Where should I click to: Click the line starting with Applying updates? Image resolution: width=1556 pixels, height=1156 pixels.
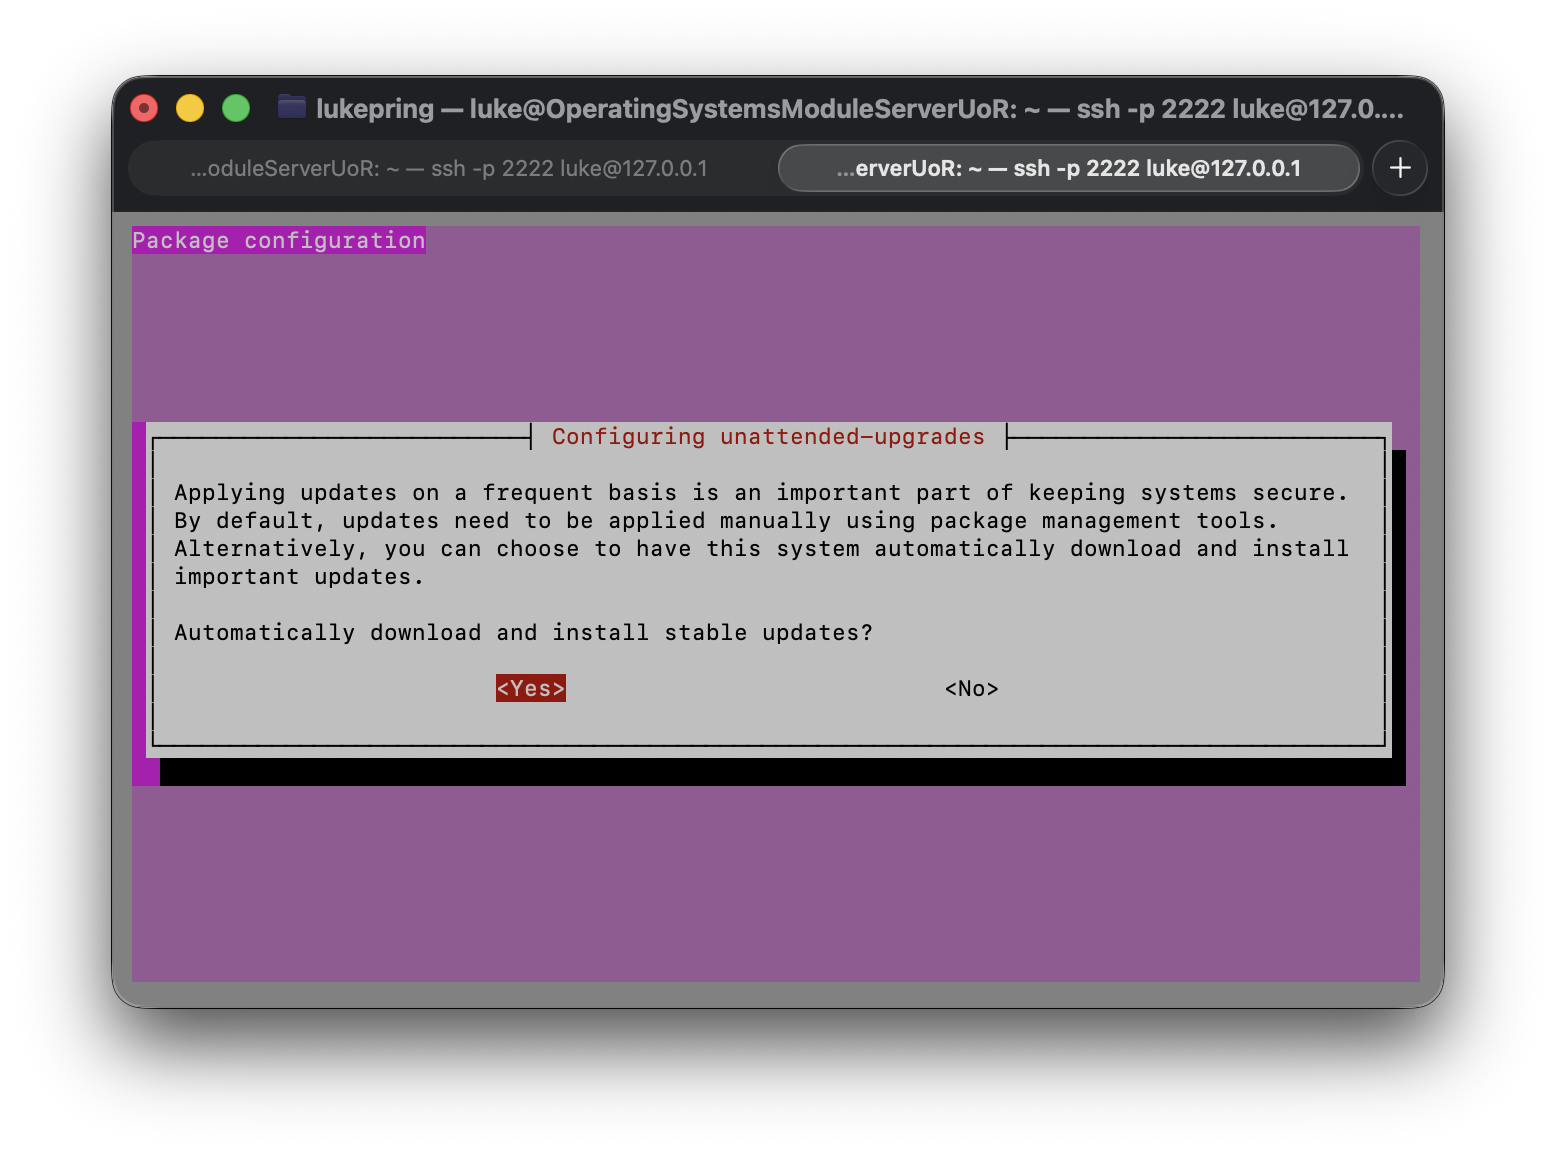click(760, 493)
